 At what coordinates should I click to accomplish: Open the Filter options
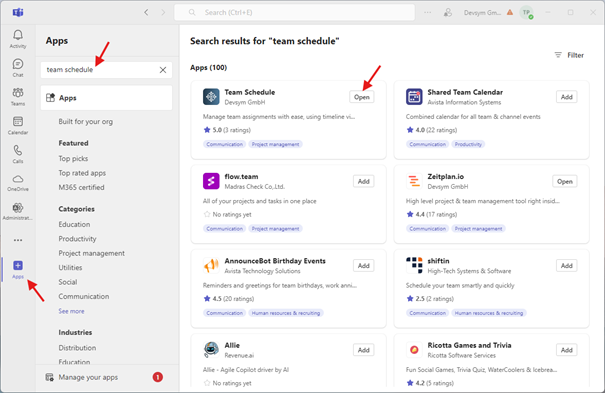click(569, 55)
